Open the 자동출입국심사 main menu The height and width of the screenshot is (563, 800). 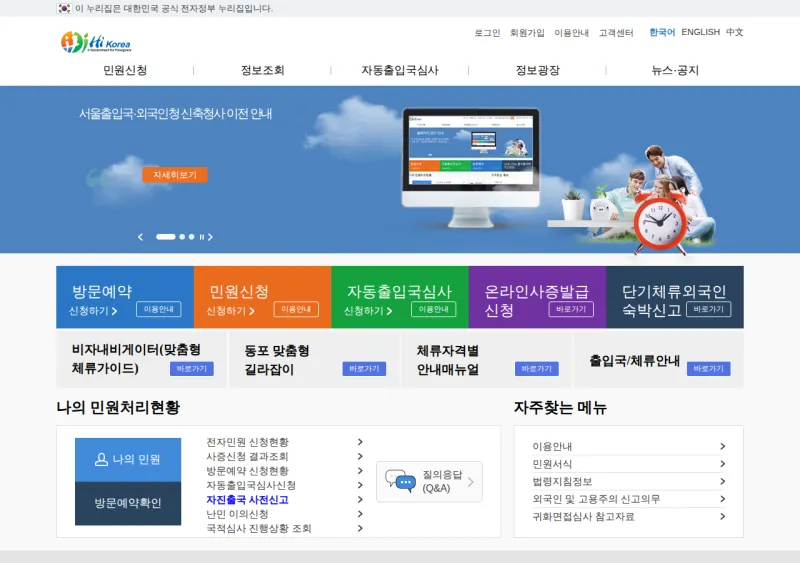[400, 70]
